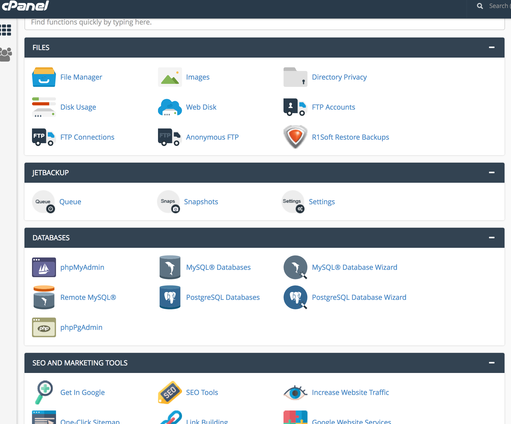Open the sidebar user manager icon
The image size is (511, 424).
6,54
